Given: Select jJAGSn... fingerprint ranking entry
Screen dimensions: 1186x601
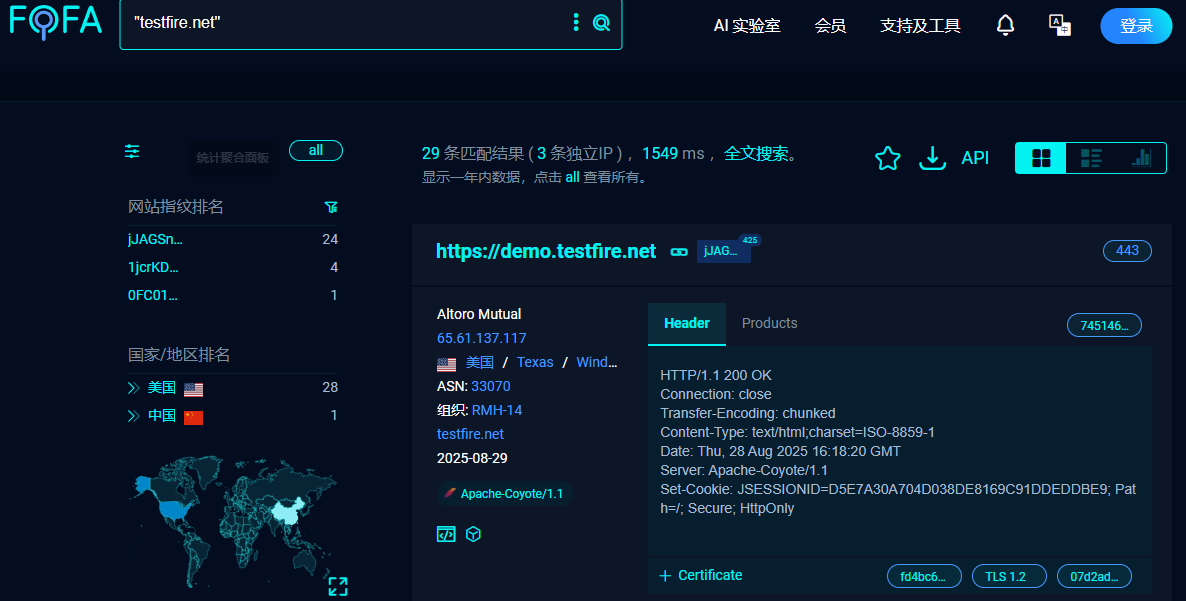Looking at the screenshot, I should [x=155, y=239].
